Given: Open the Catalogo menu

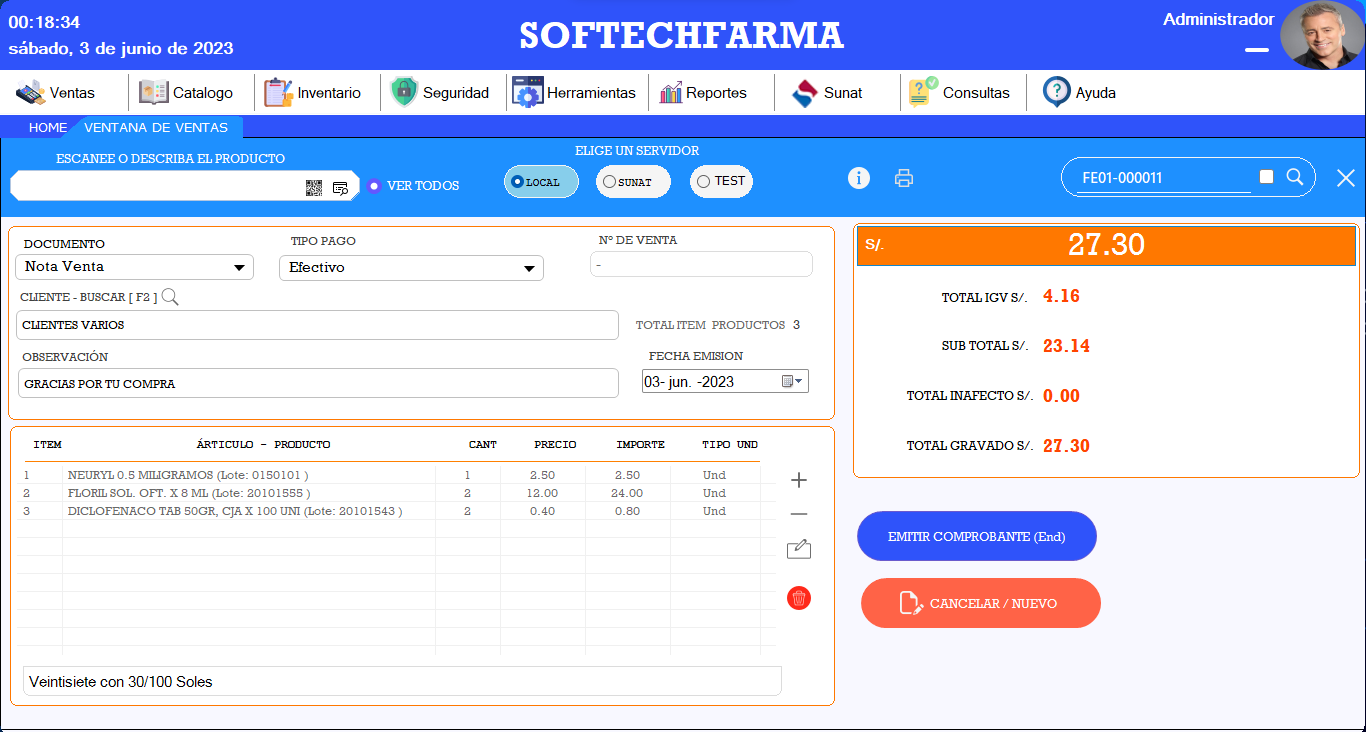Looking at the screenshot, I should 186,93.
